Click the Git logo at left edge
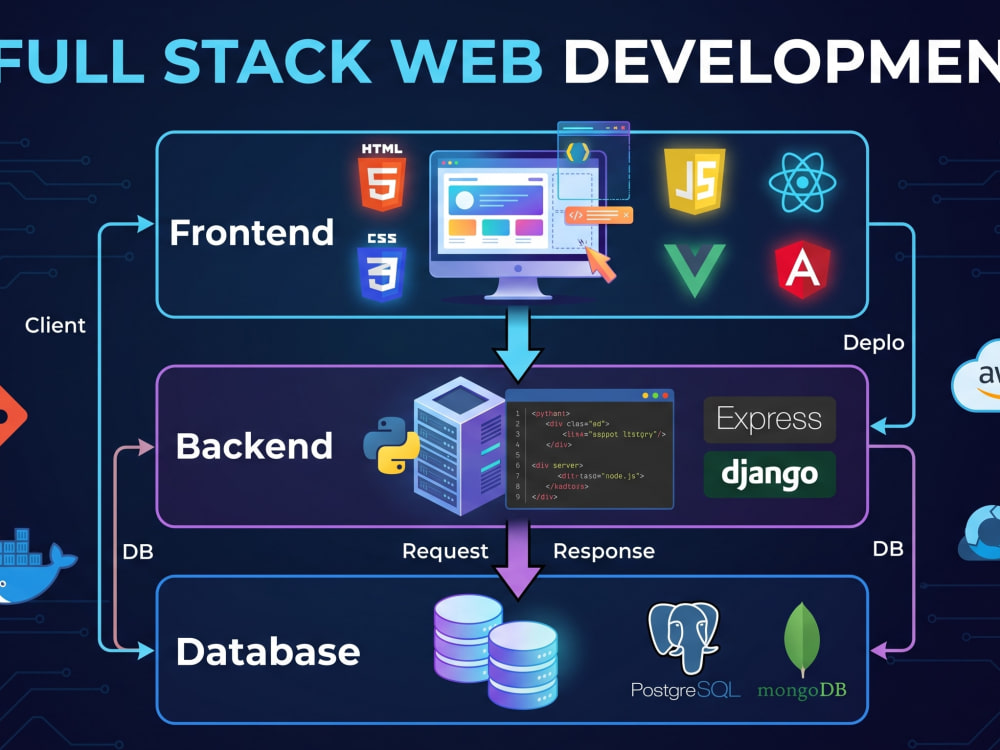Screen dimensions: 1000x750 11,416
